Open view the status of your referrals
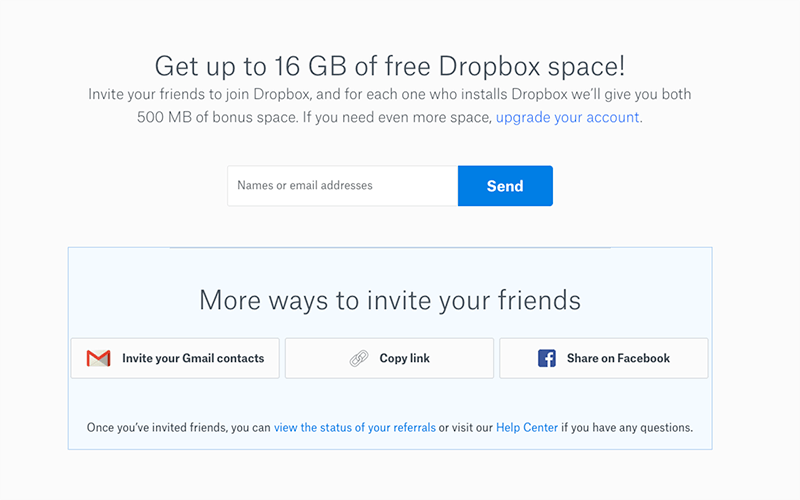 (x=354, y=427)
